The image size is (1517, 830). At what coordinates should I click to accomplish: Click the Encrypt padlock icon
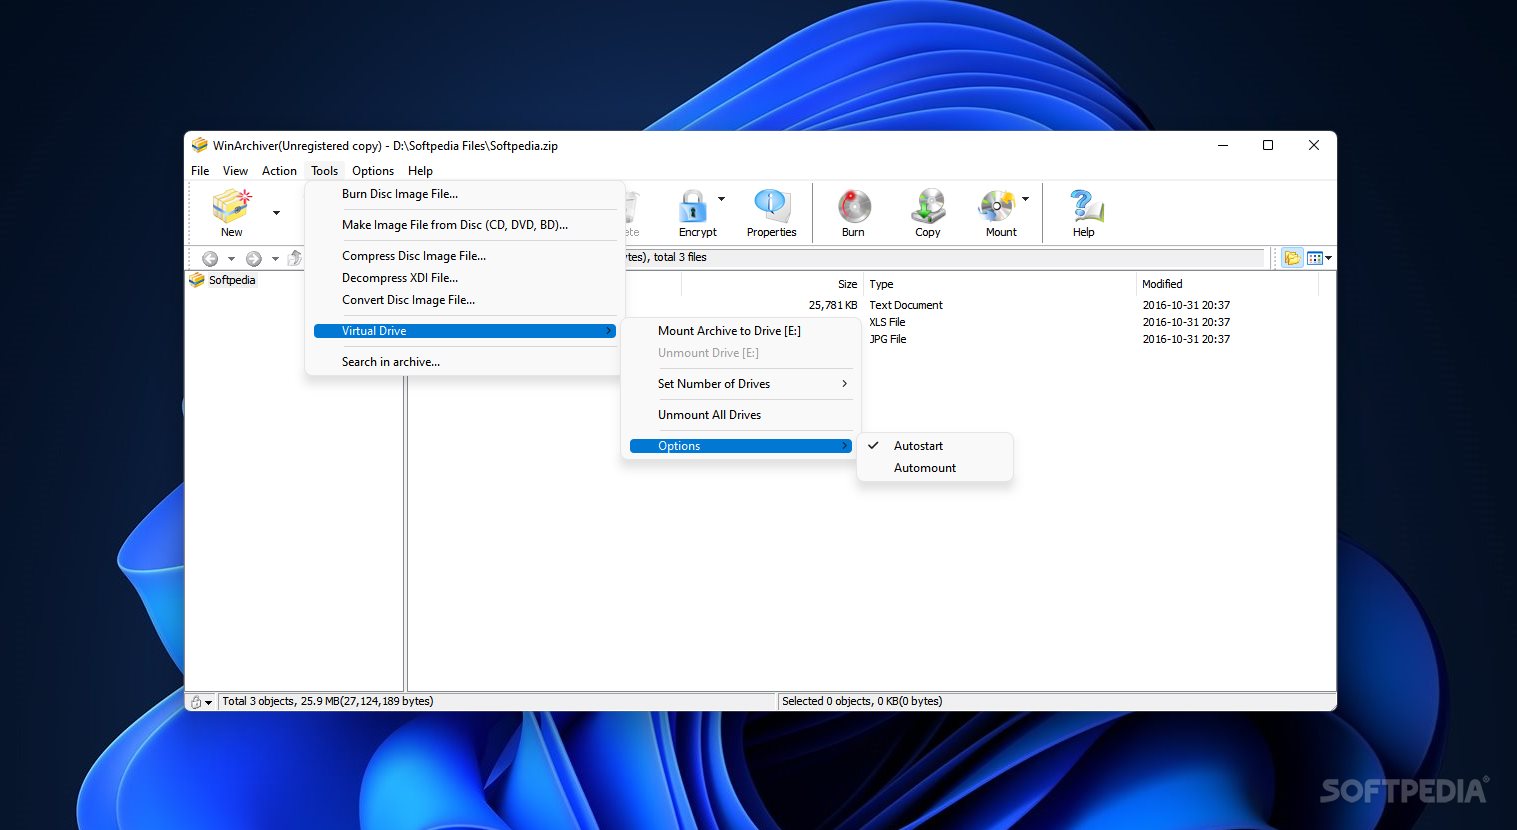[x=693, y=206]
